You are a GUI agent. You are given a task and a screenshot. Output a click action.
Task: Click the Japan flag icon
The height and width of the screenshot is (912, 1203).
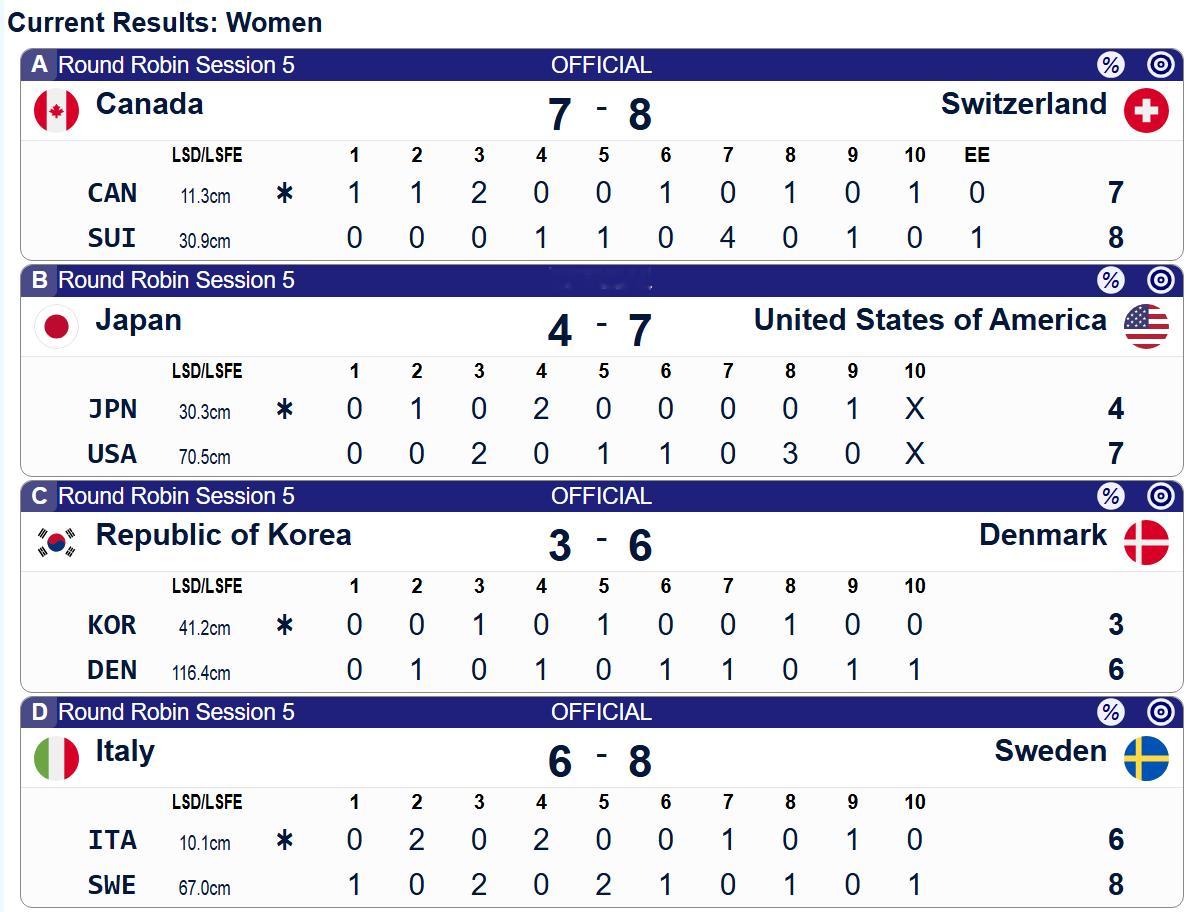pos(56,327)
